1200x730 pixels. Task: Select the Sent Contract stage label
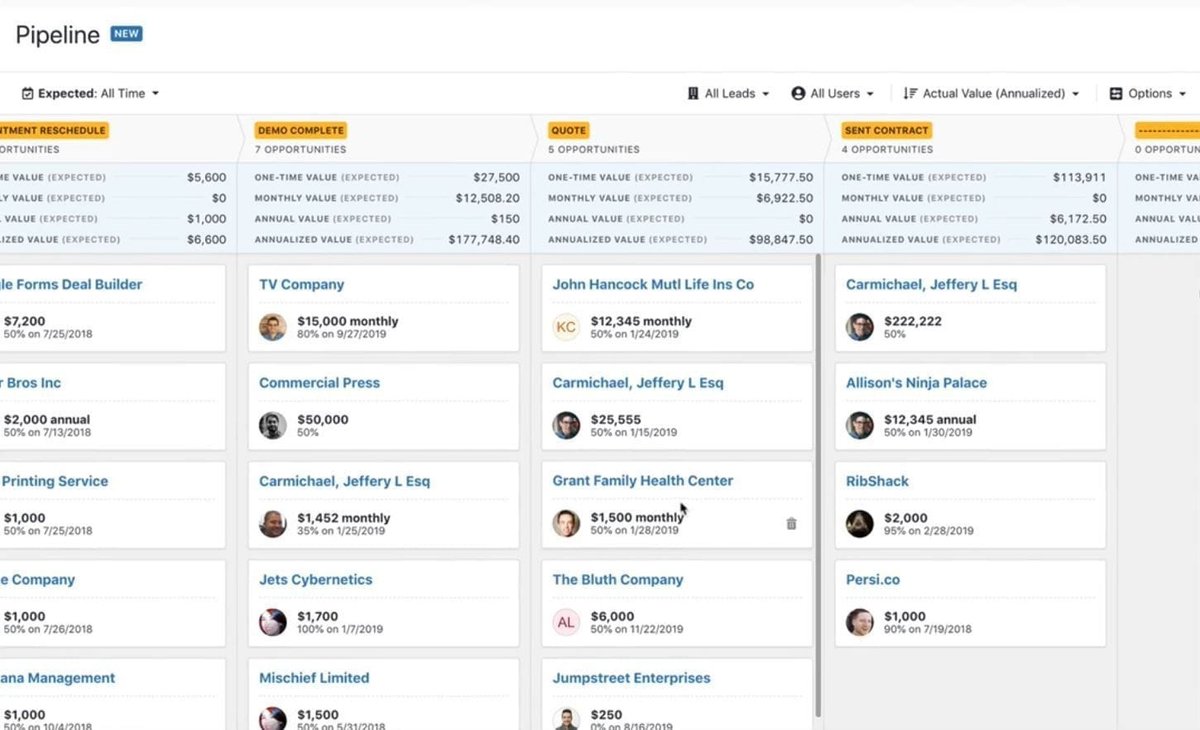[x=887, y=130]
